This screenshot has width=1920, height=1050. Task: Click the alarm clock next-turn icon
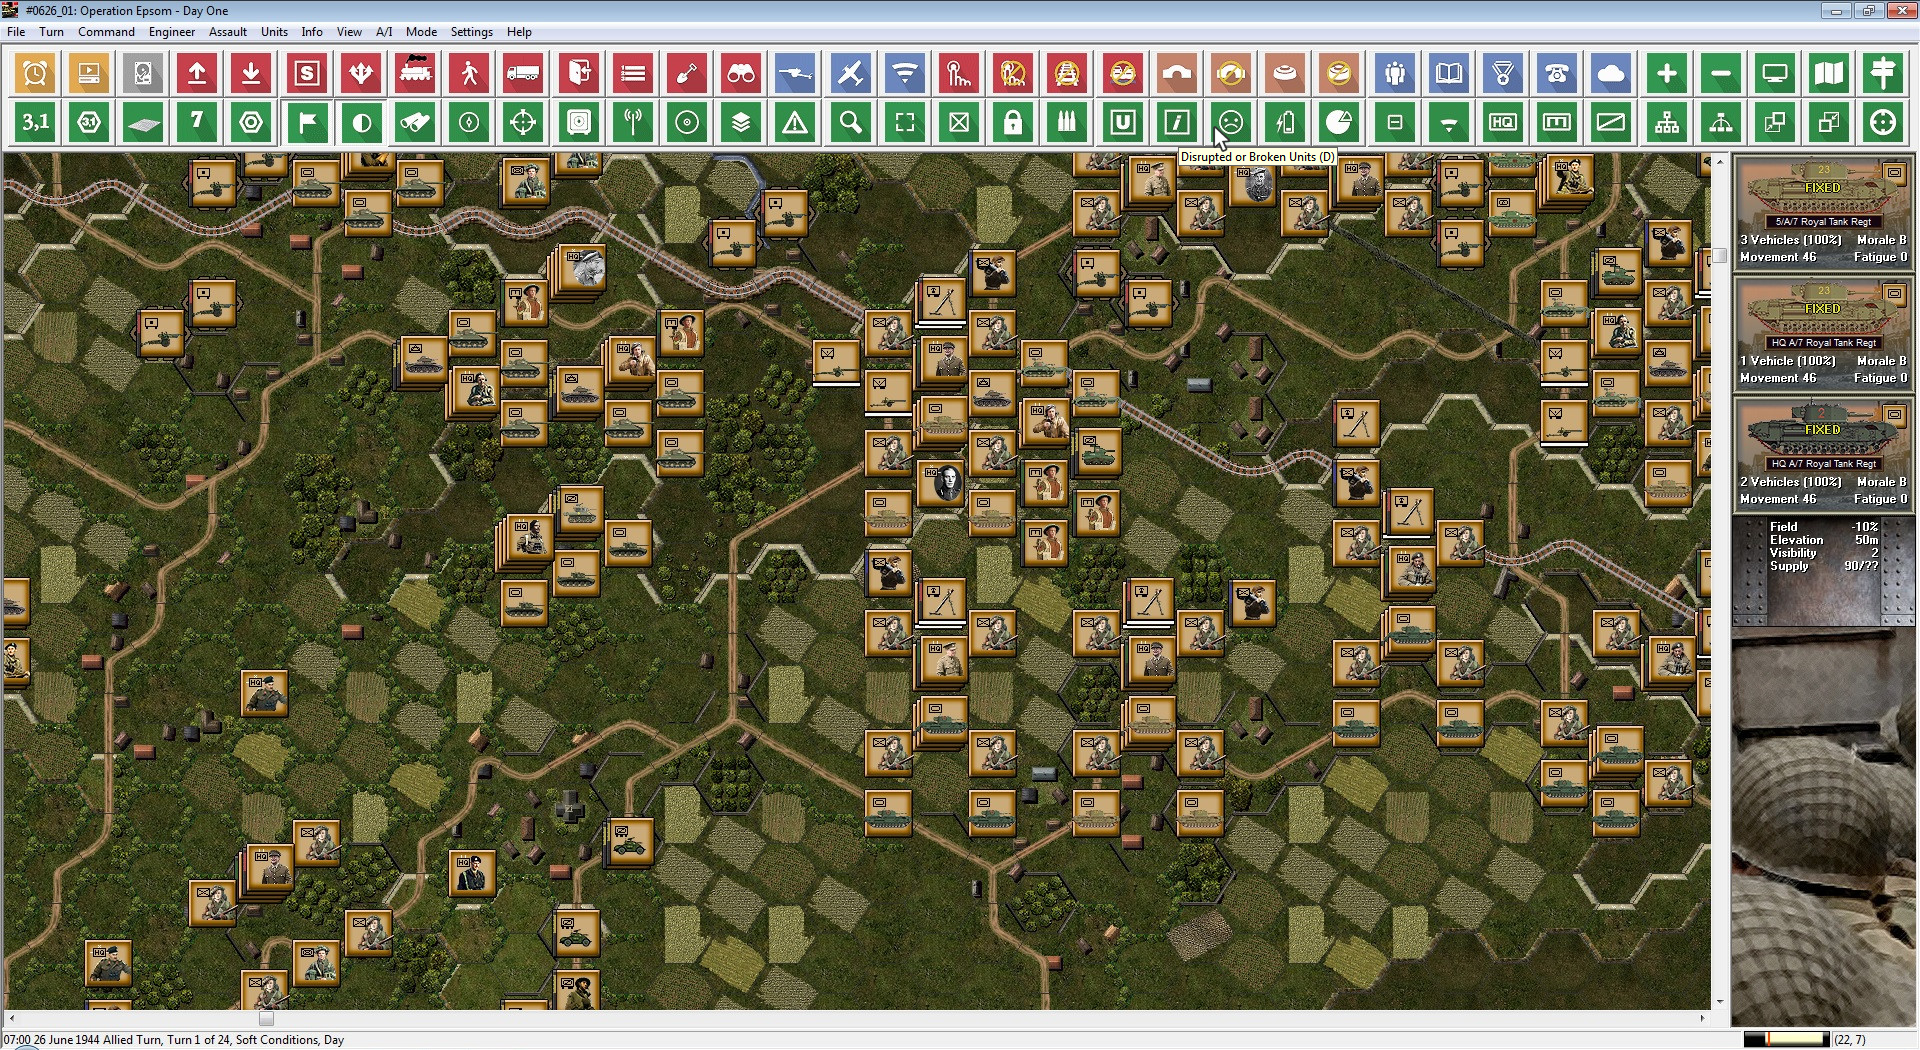(x=35, y=73)
